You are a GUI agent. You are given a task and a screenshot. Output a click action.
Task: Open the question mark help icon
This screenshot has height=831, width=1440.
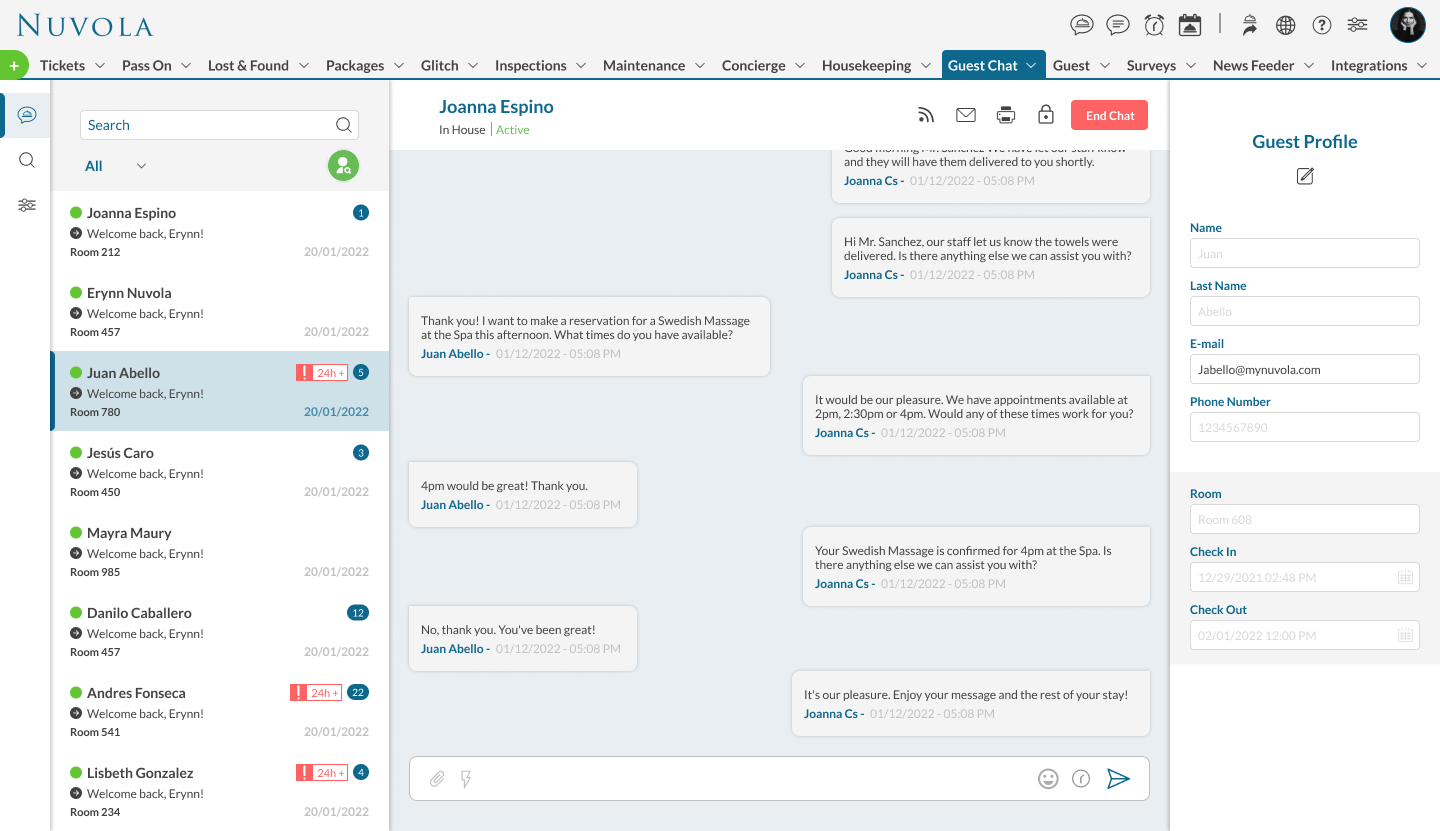tap(1322, 25)
